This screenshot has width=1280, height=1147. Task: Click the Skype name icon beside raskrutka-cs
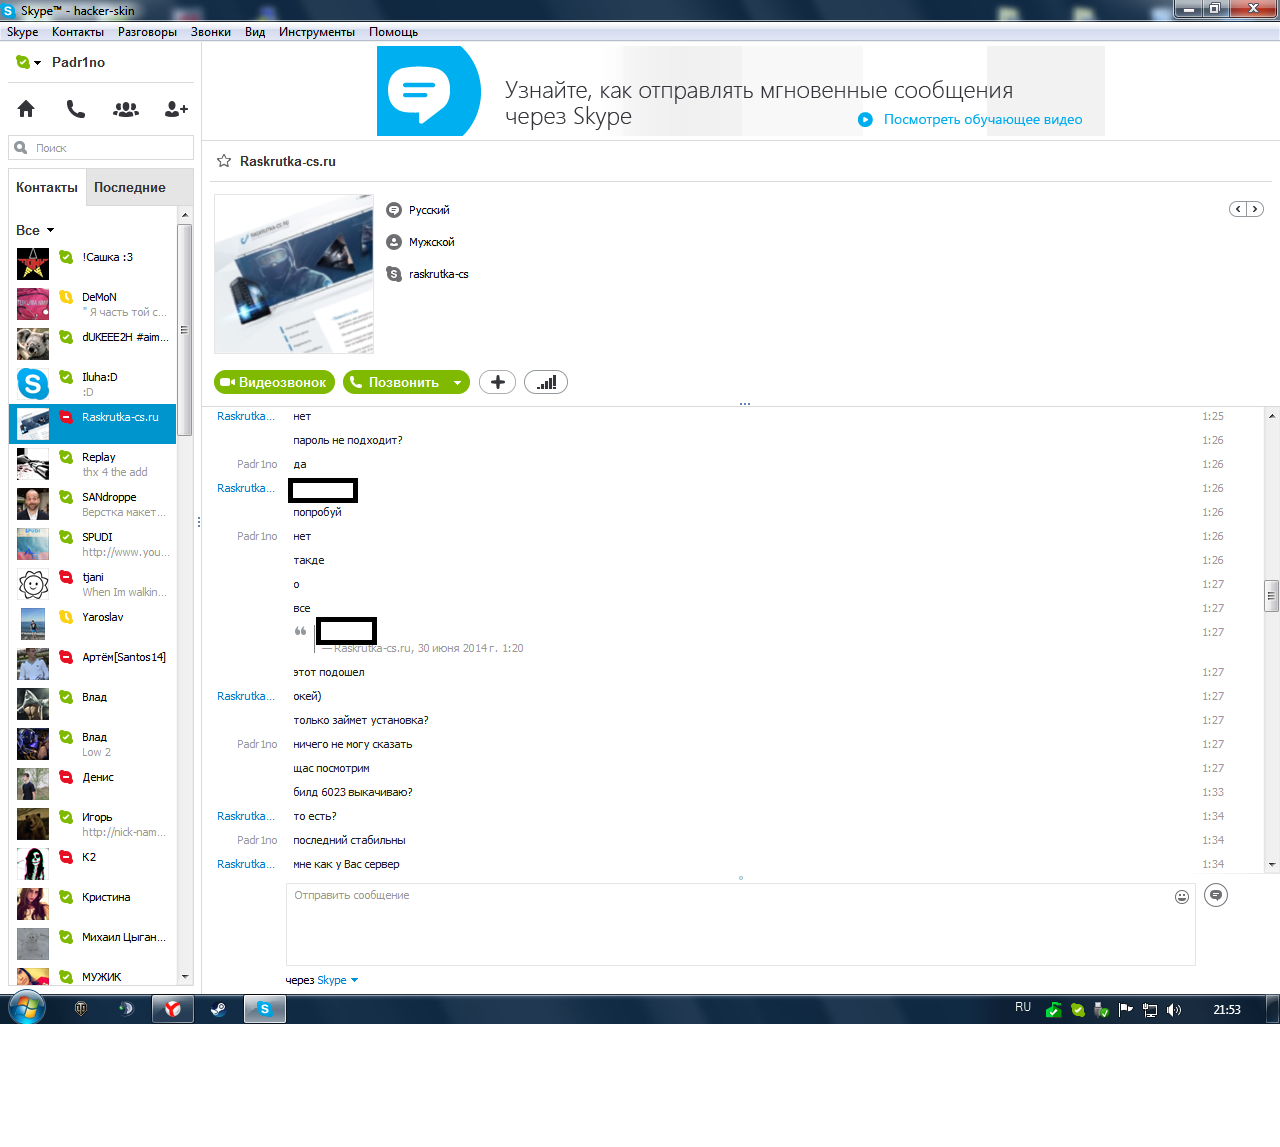point(394,274)
